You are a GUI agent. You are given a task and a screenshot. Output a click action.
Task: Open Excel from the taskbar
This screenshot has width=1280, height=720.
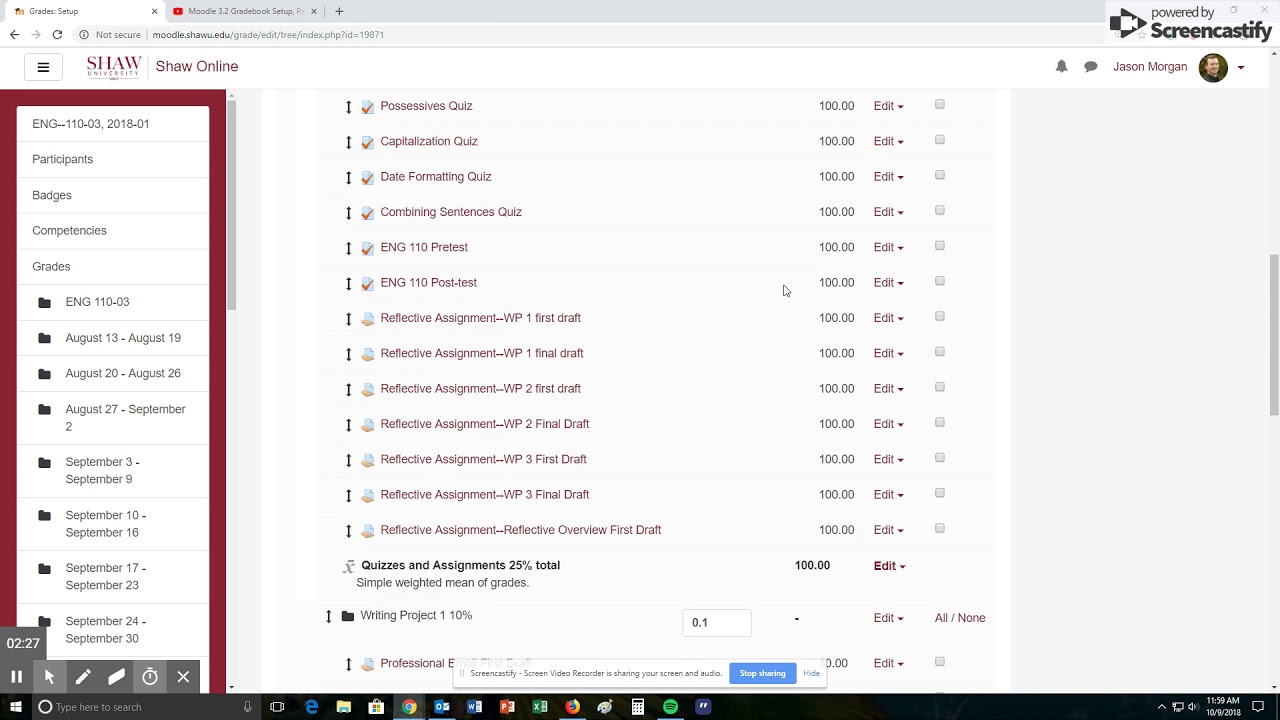pyautogui.click(x=540, y=707)
